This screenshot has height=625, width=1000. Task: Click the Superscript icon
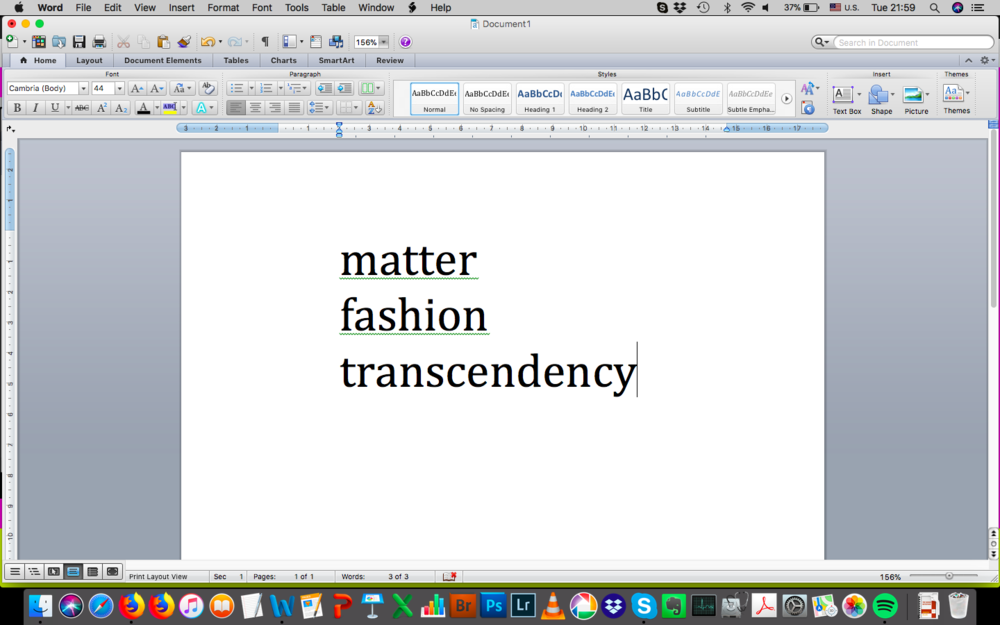pyautogui.click(x=102, y=108)
